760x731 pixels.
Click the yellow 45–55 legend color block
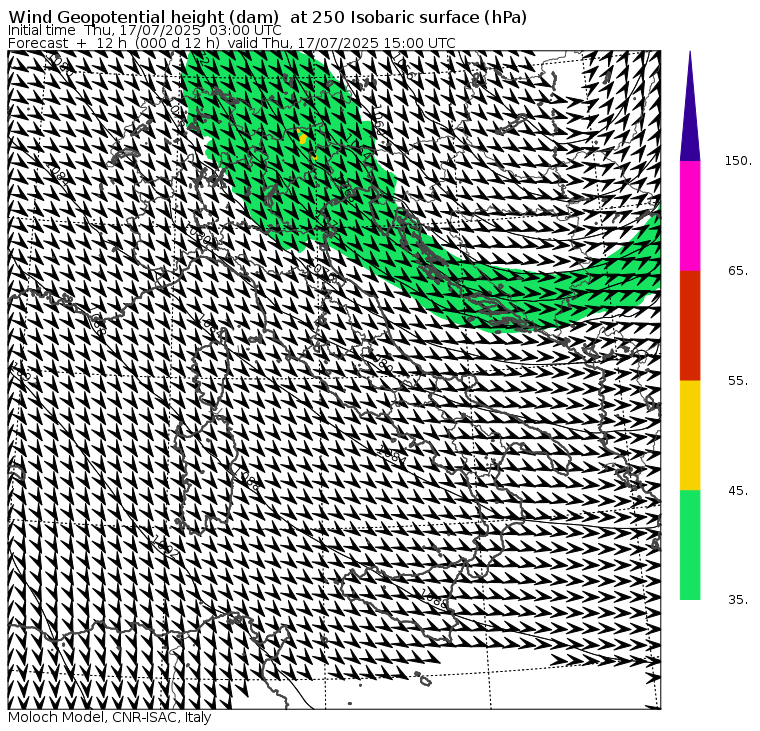pyautogui.click(x=690, y=435)
